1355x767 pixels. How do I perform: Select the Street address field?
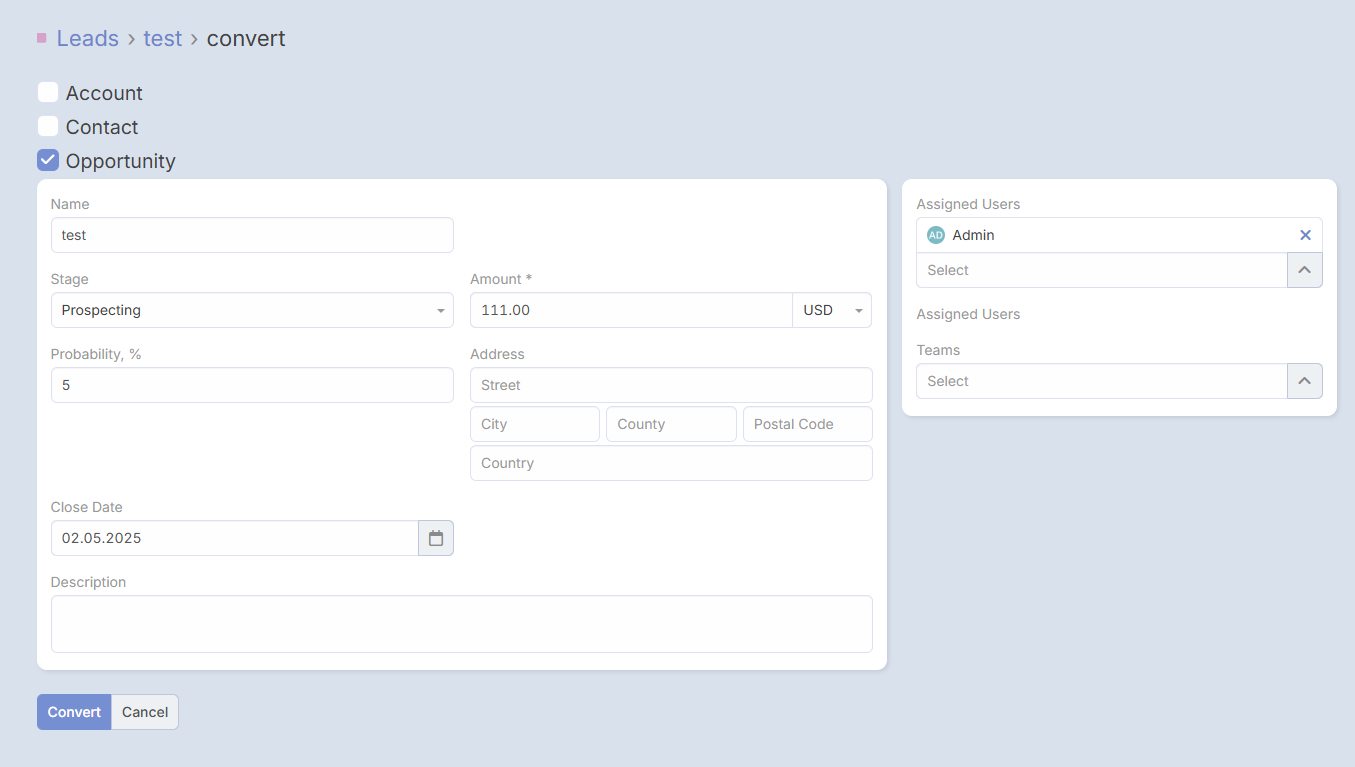pos(671,385)
